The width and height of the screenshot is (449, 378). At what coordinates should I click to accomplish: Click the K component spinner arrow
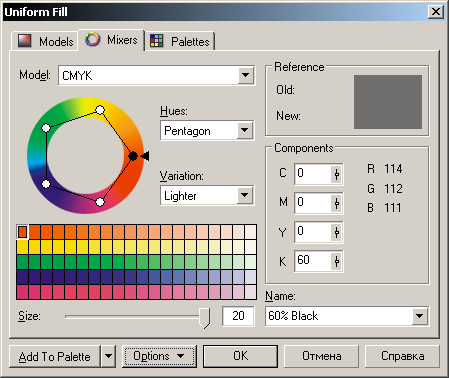[337, 261]
